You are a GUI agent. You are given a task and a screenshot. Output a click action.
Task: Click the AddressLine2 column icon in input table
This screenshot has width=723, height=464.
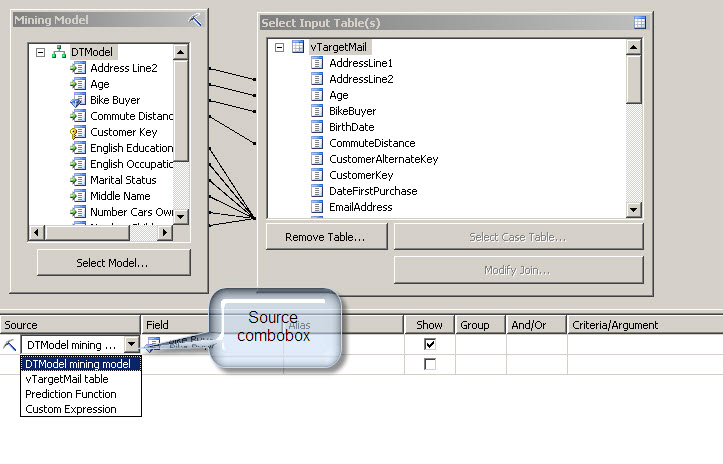[317, 79]
